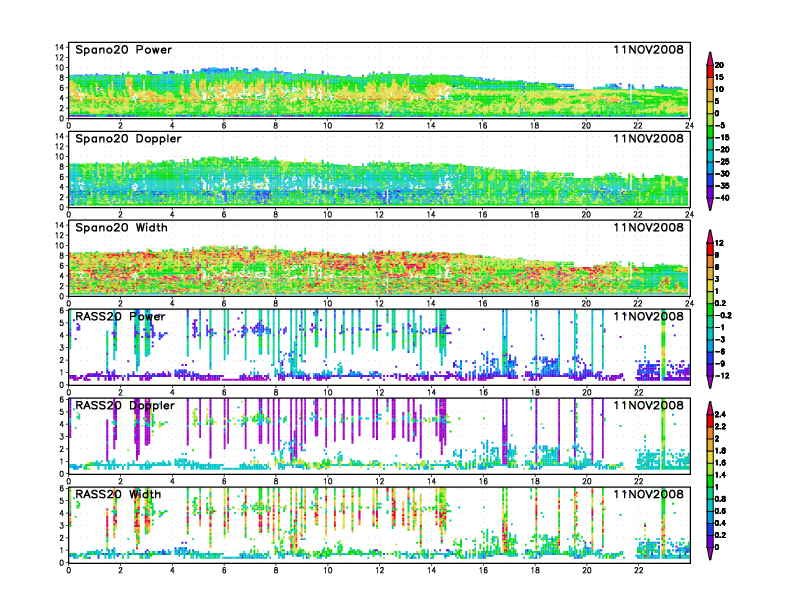Select the 11NOV2008 date in Spano20 Power panel
Screen dimensions: 792x612
tap(648, 50)
